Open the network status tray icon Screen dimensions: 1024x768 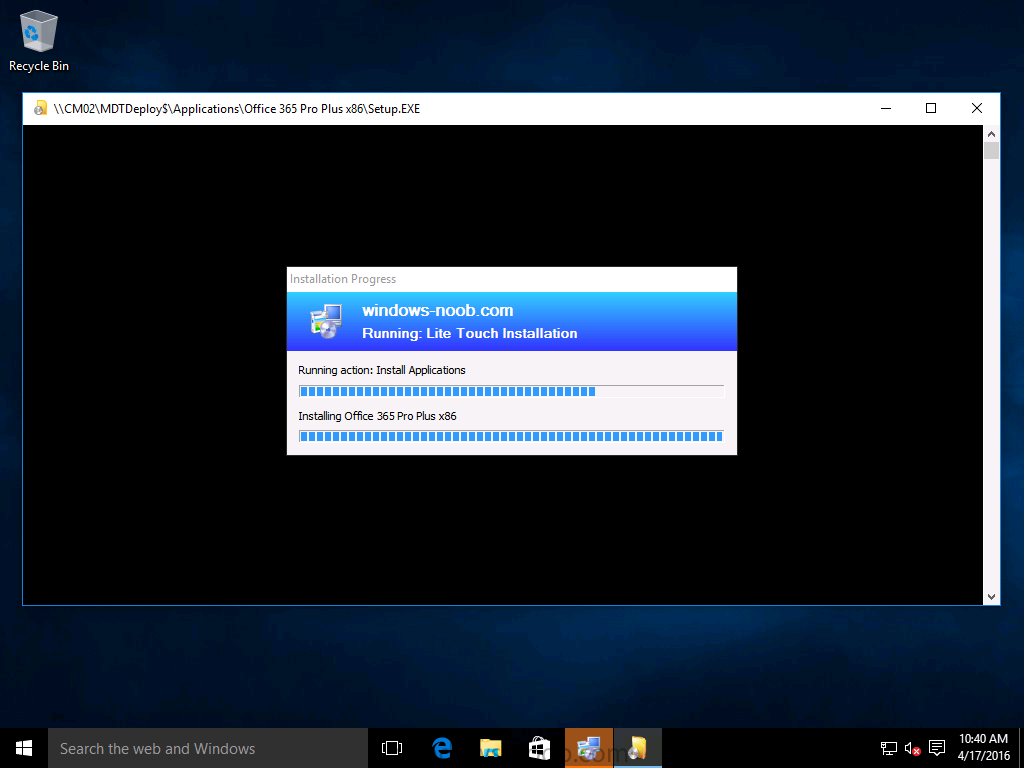click(x=888, y=748)
